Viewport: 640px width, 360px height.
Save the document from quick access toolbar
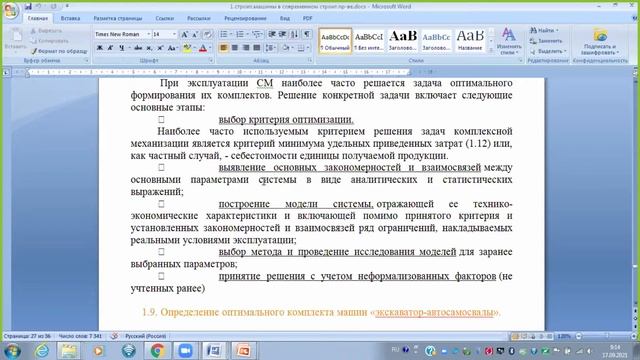28,7
